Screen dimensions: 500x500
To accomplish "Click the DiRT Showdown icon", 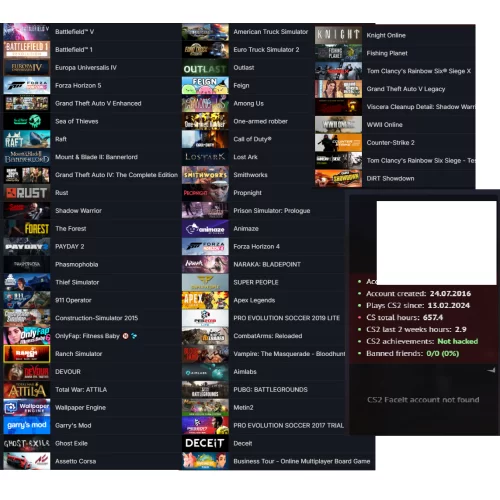I will click(338, 178).
